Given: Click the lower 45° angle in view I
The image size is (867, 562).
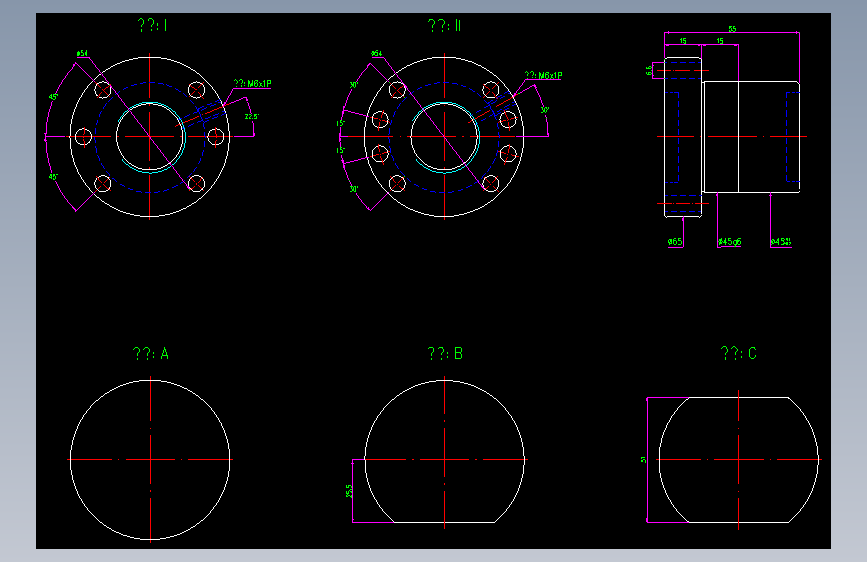Looking at the screenshot, I should pyautogui.click(x=53, y=177).
